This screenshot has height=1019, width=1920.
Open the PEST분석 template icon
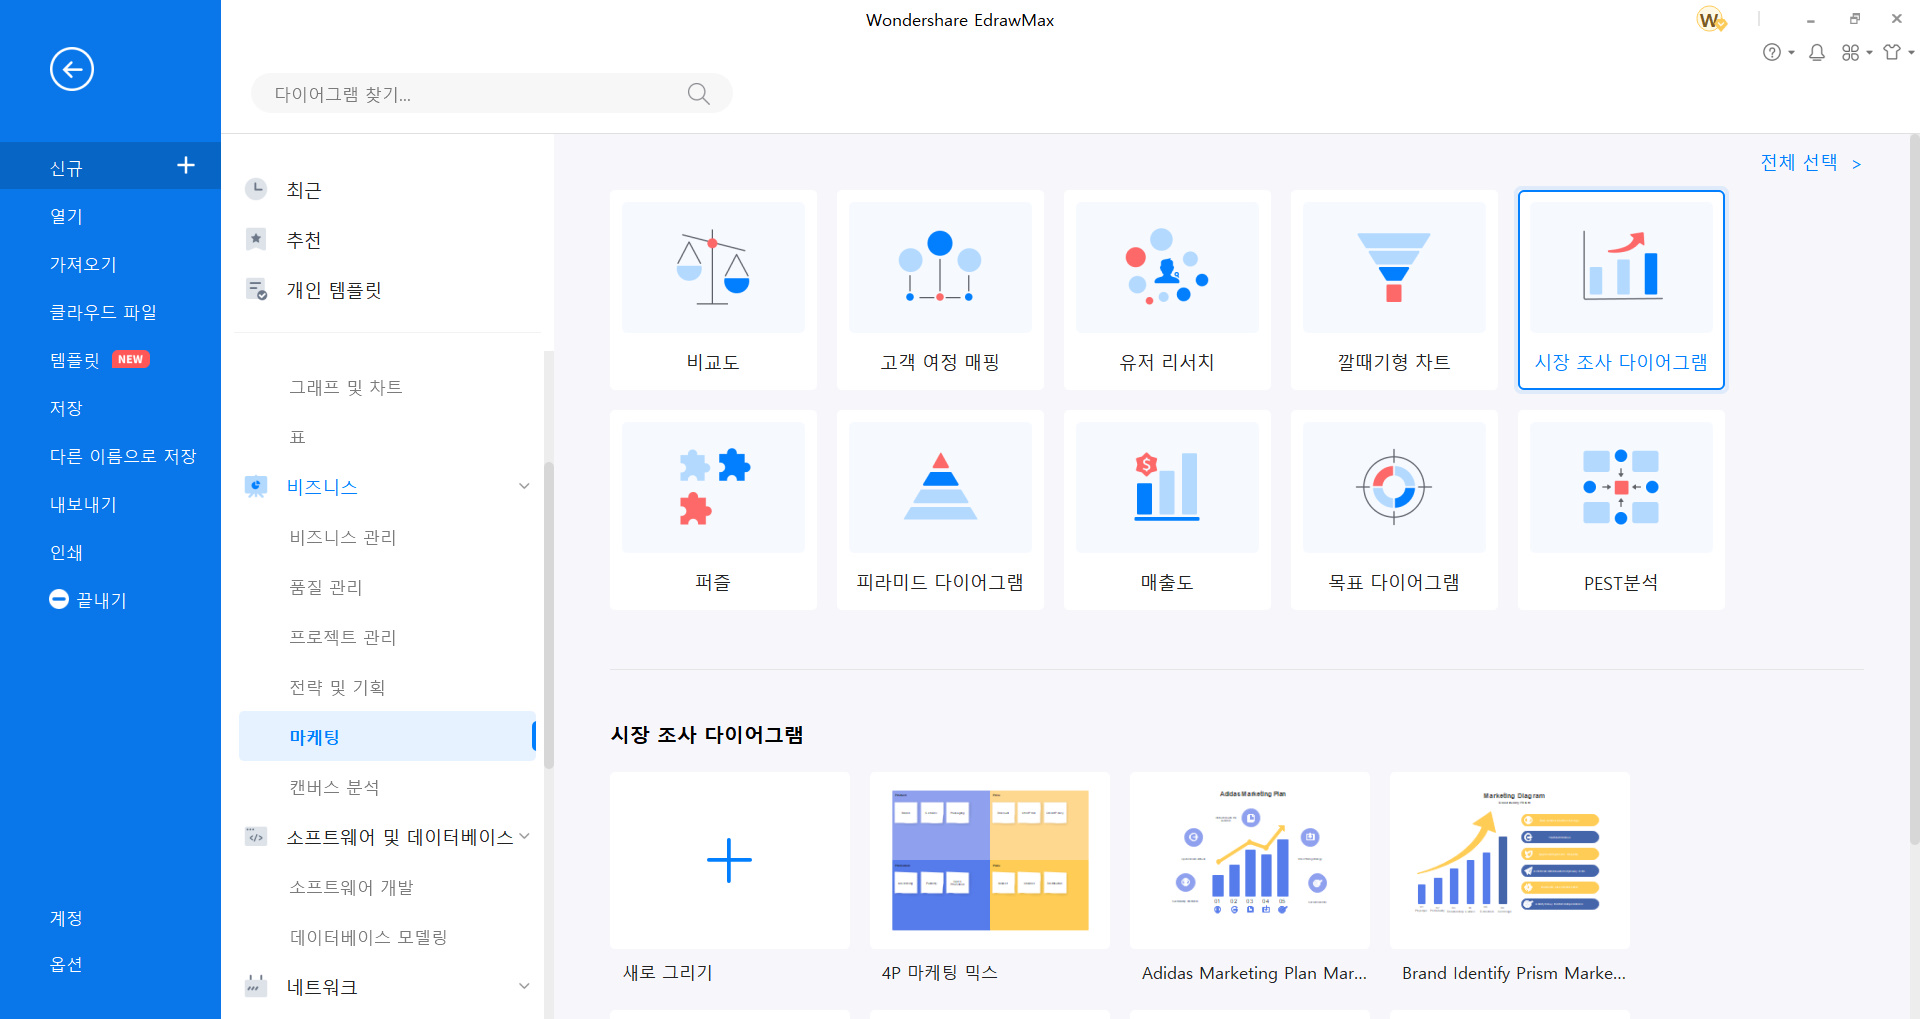pos(1620,487)
